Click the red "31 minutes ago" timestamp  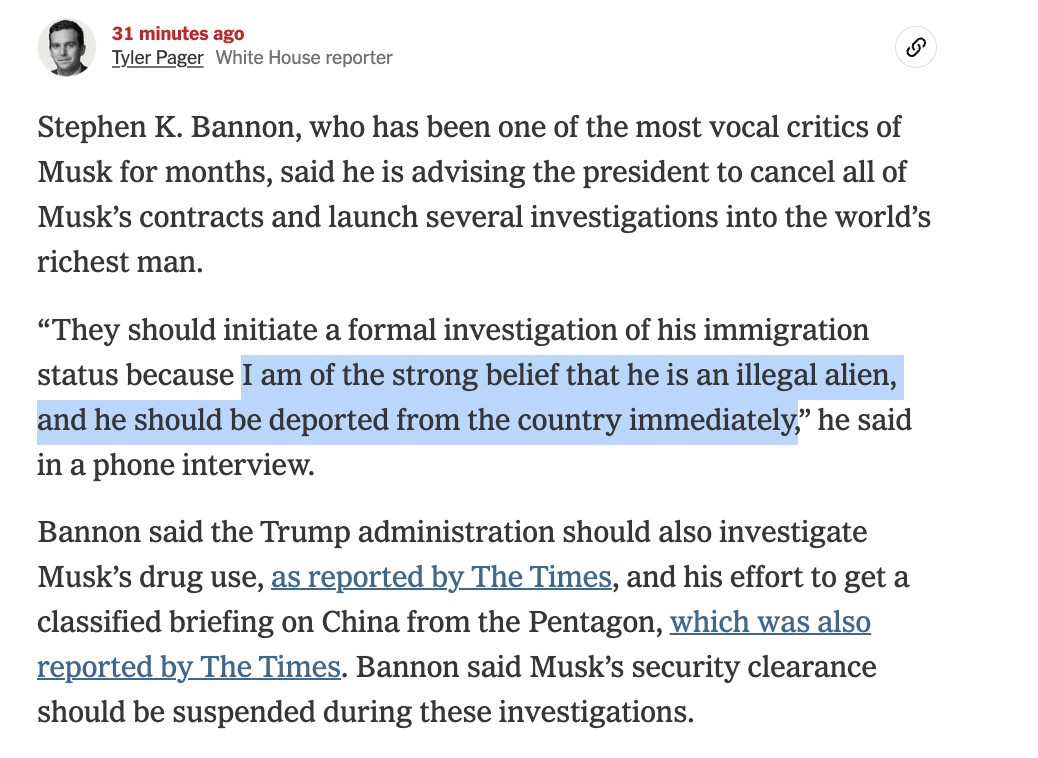tap(178, 34)
